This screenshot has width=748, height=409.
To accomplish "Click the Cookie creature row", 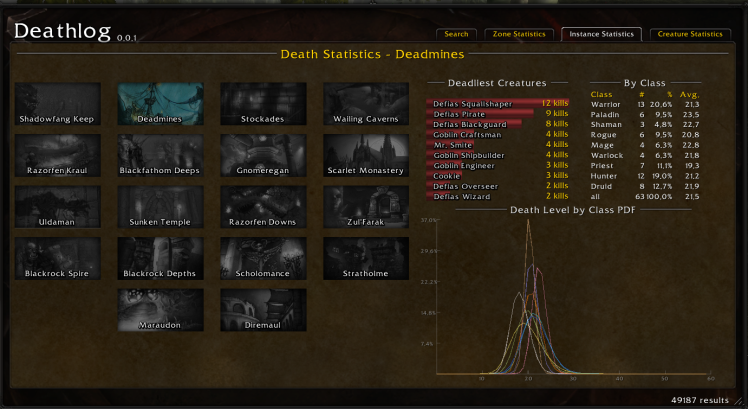I will (x=498, y=176).
